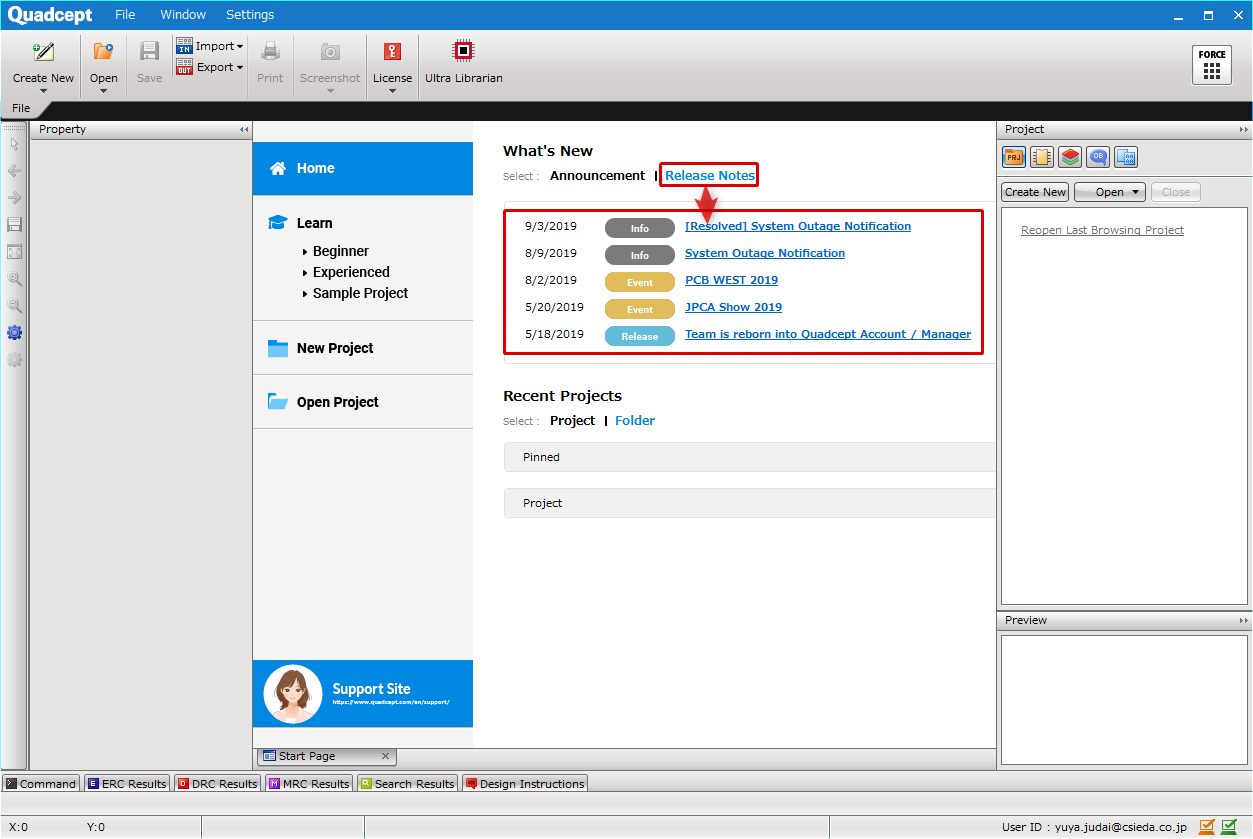Open the Beginner learning section
The image size is (1253, 839).
click(340, 251)
